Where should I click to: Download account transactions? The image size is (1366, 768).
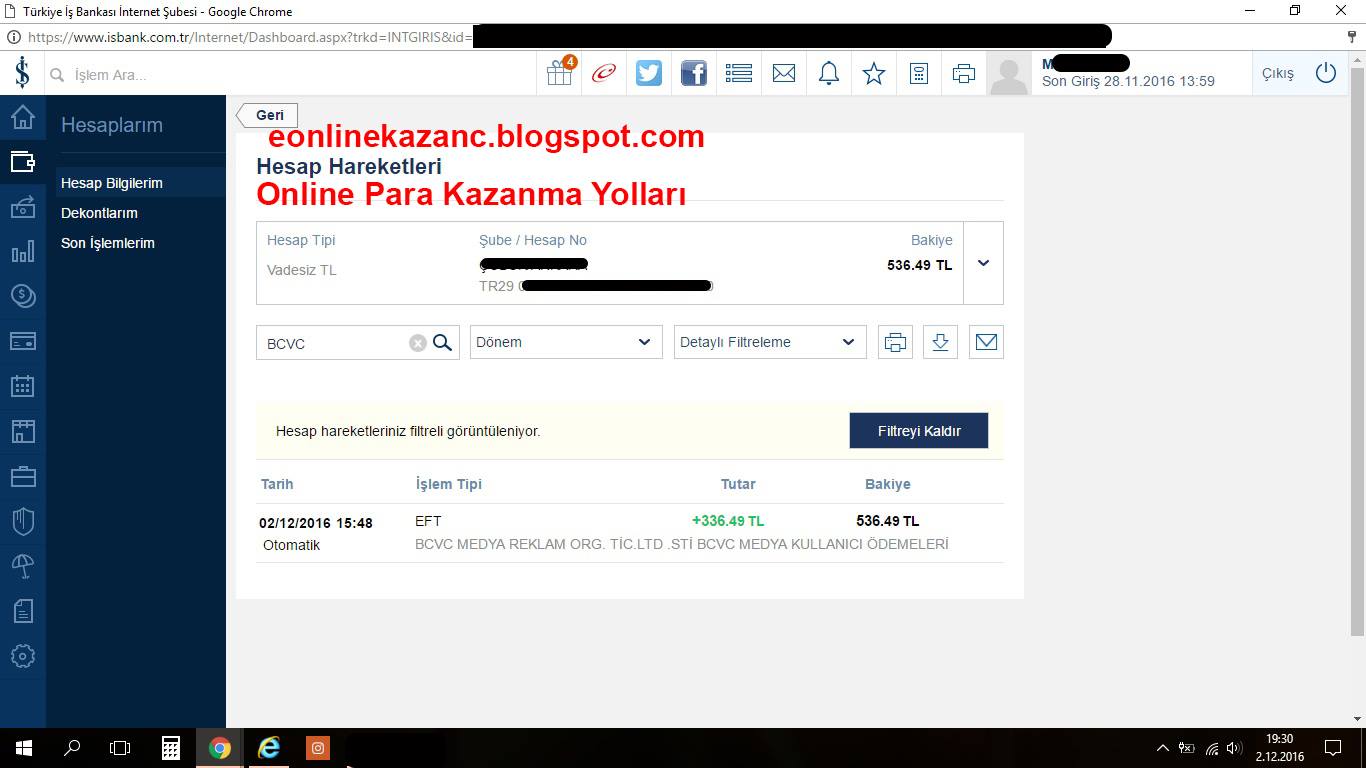pos(940,342)
